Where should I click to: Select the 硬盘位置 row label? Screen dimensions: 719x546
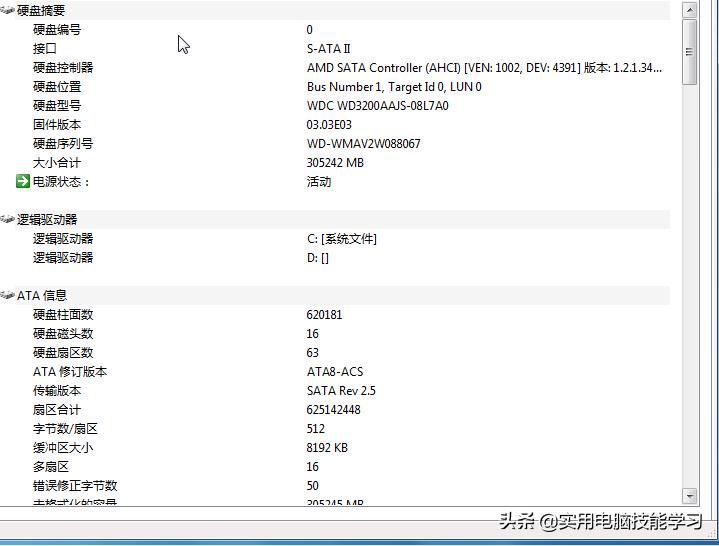tap(57, 87)
